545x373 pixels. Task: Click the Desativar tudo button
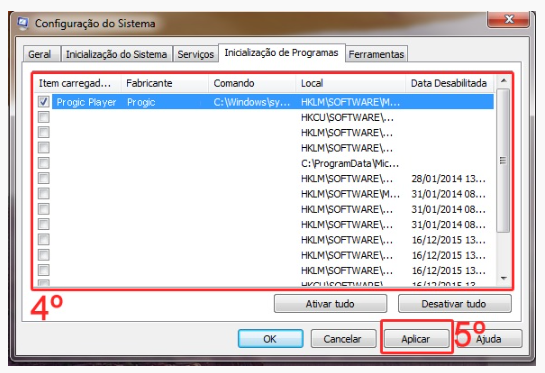[x=454, y=304]
